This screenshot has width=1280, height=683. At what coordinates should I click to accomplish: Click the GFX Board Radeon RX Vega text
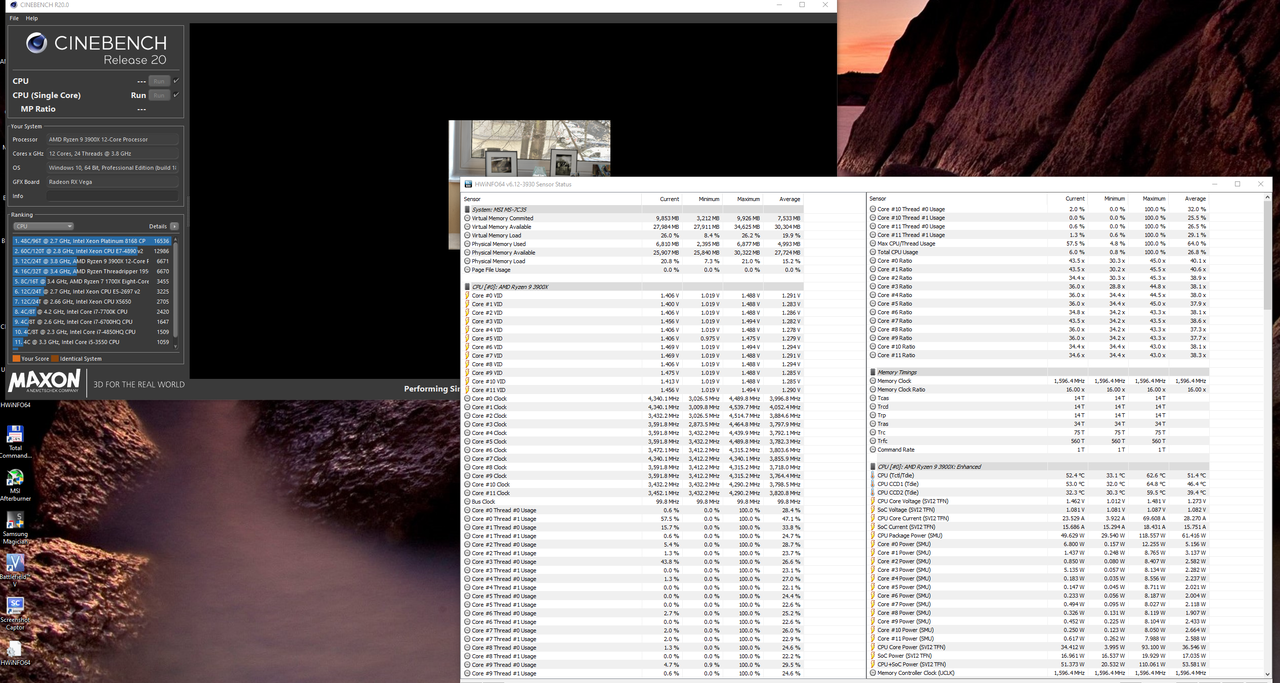click(x=71, y=182)
